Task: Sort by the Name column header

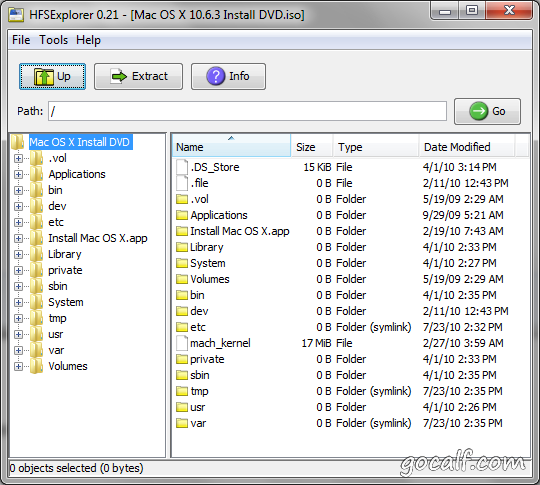Action: tap(231, 146)
